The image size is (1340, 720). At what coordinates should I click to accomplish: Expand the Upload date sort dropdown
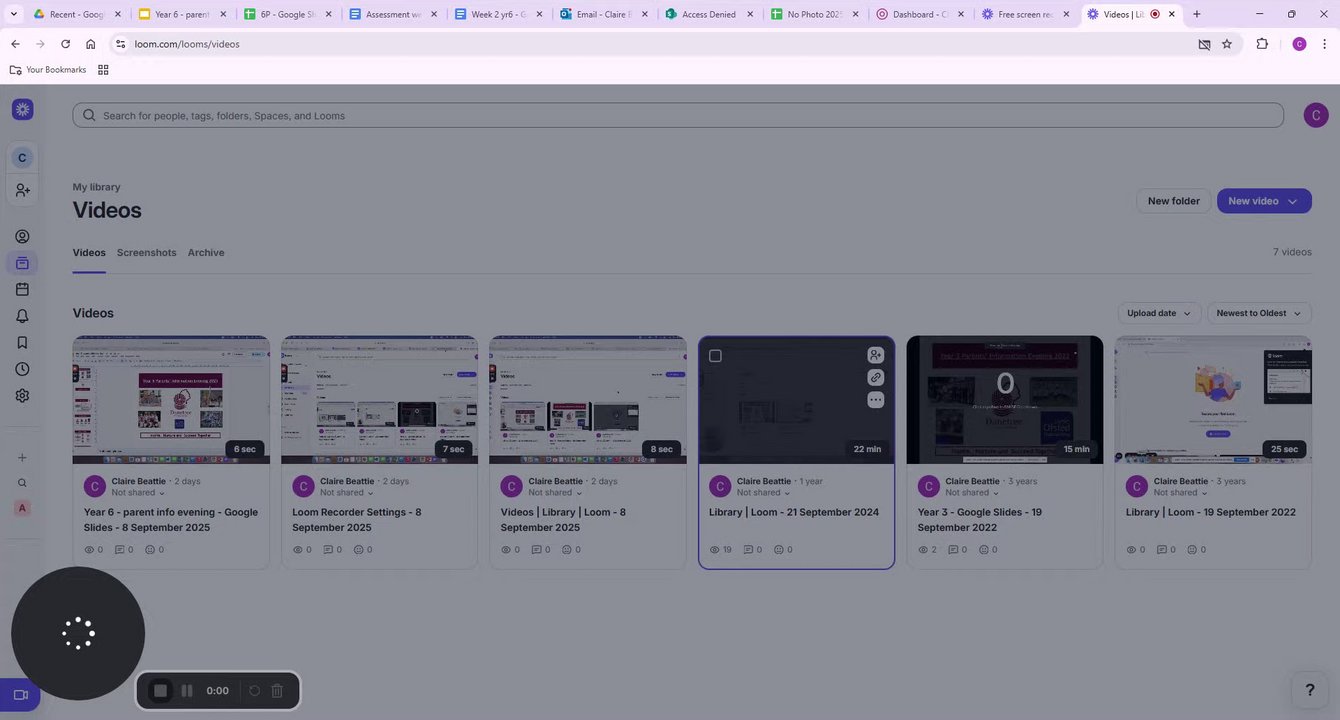1158,313
